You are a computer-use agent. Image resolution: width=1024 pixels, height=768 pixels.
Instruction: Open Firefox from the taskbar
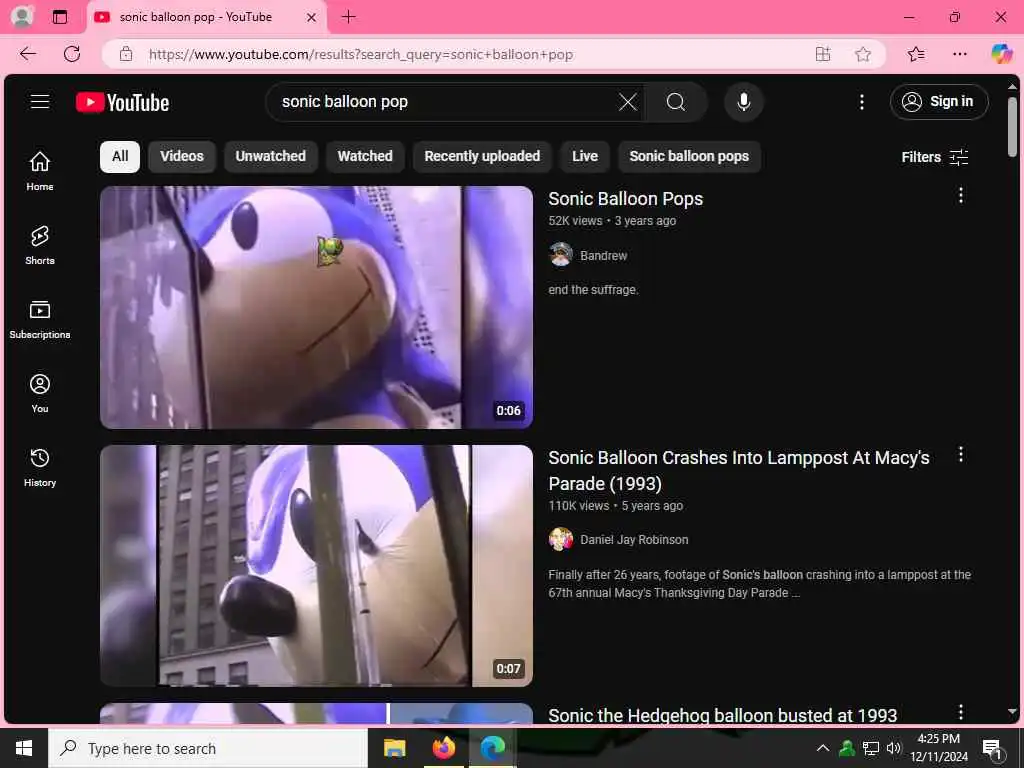coord(443,748)
